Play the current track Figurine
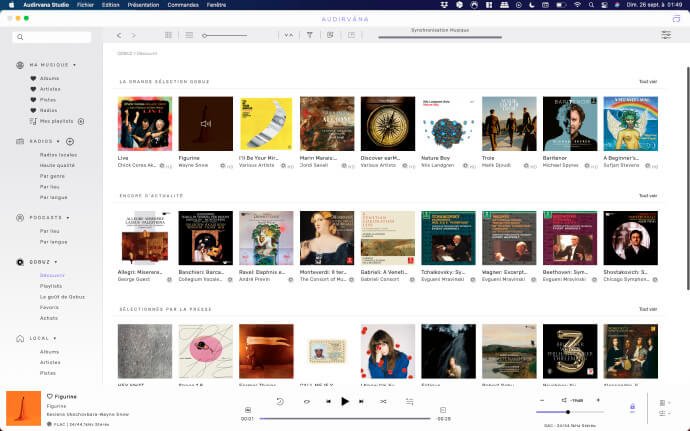The image size is (690, 431). 345,401
